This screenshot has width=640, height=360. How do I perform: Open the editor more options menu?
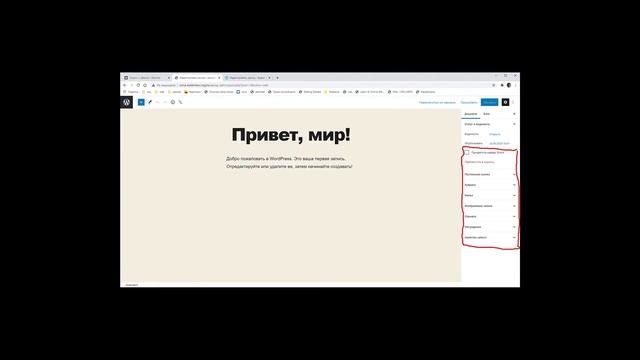click(513, 102)
